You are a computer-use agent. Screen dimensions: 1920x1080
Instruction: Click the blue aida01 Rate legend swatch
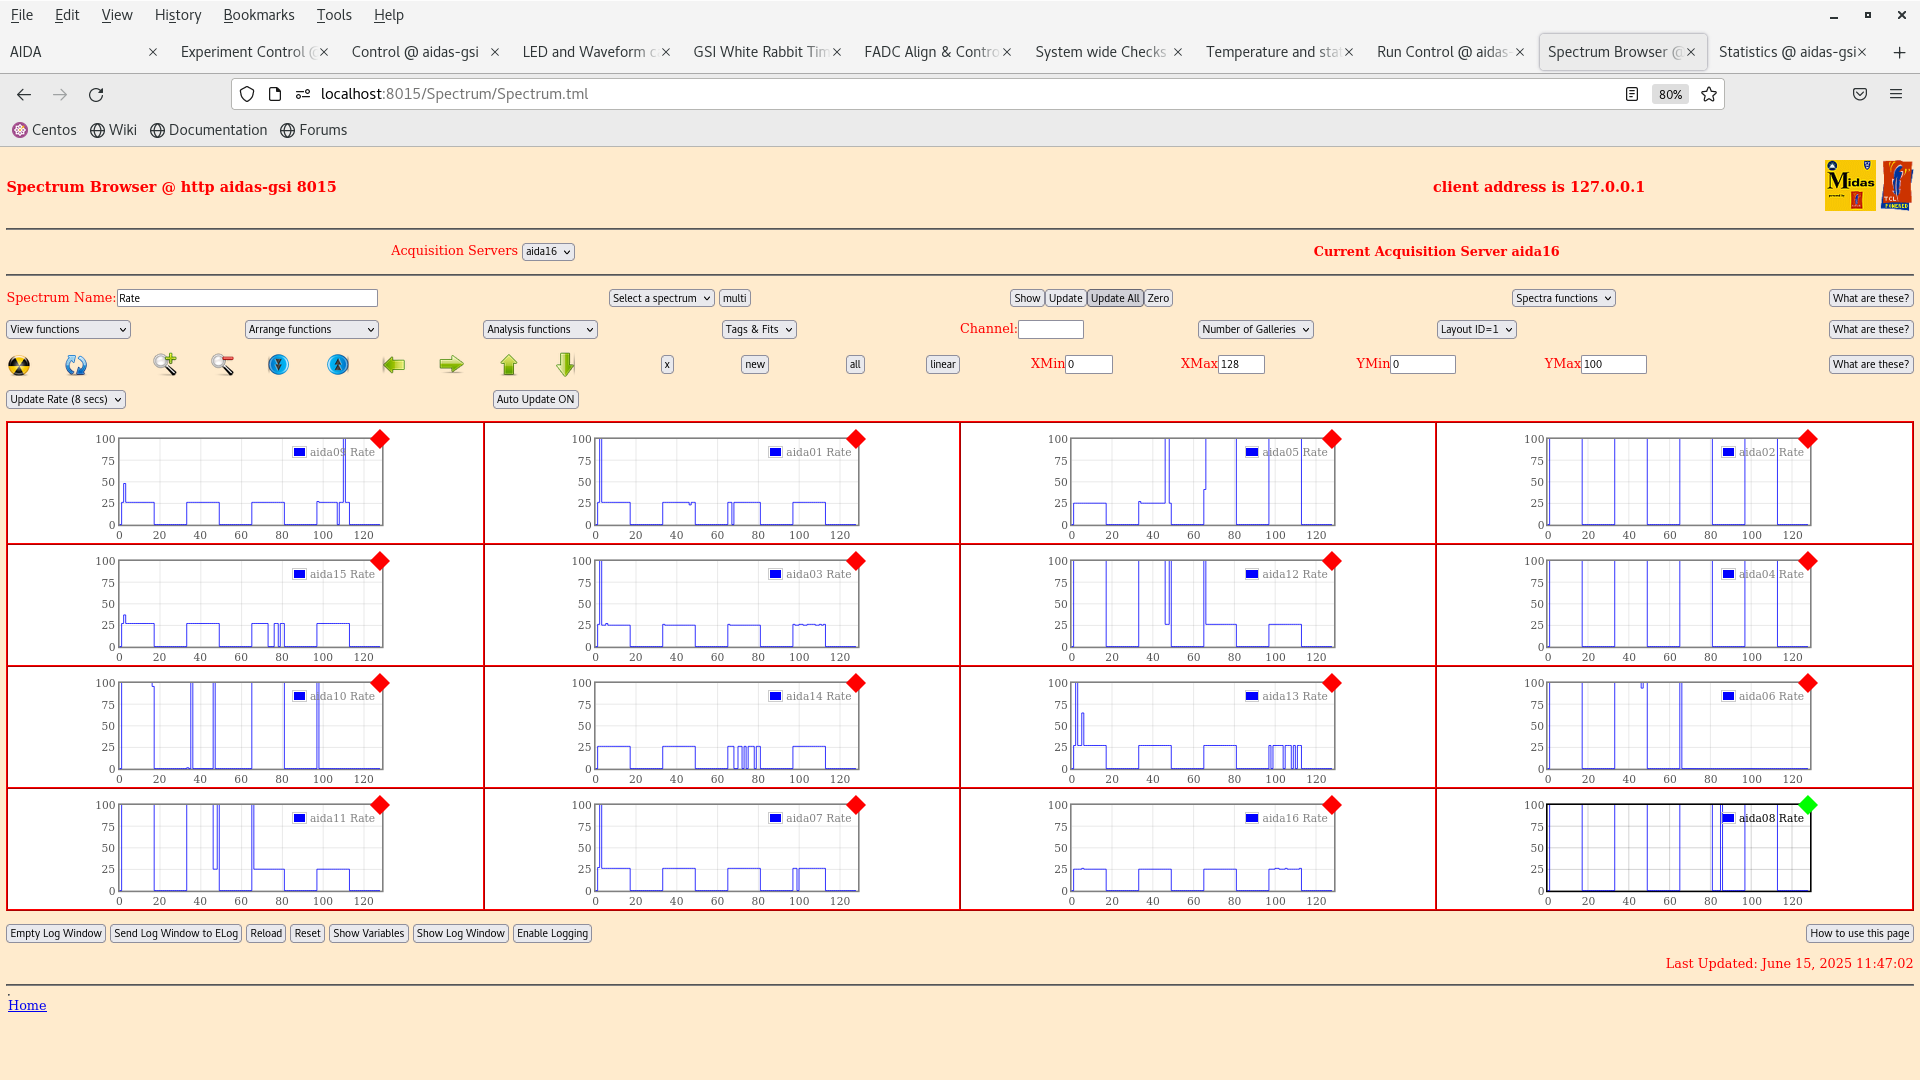[775, 453]
